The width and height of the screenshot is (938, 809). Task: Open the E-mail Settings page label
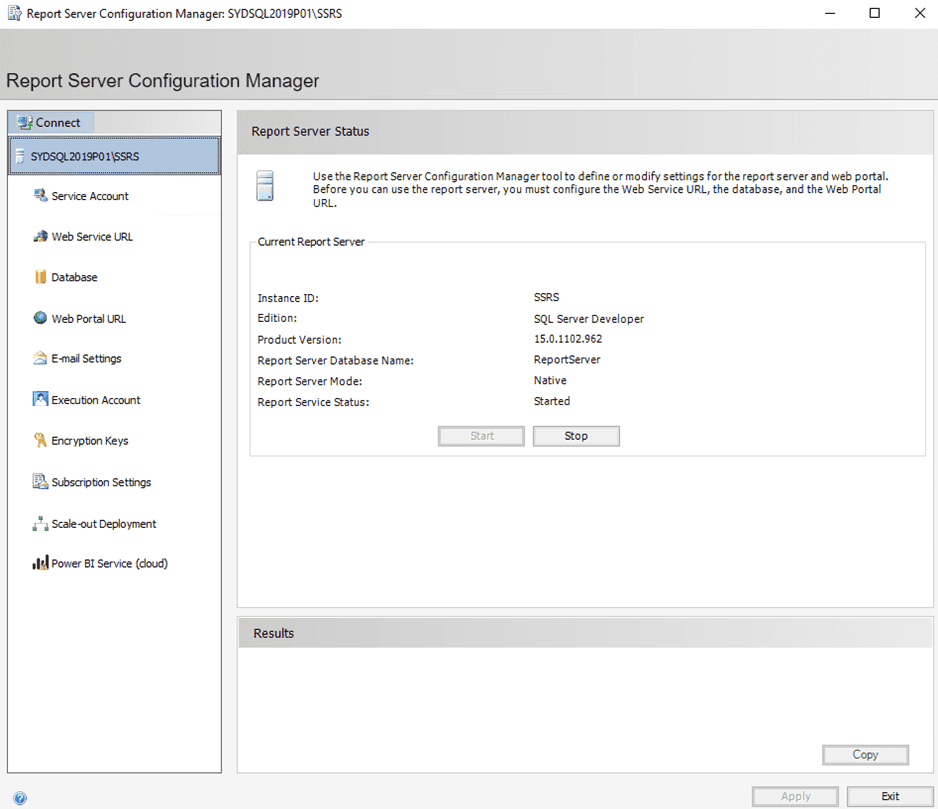coord(86,358)
